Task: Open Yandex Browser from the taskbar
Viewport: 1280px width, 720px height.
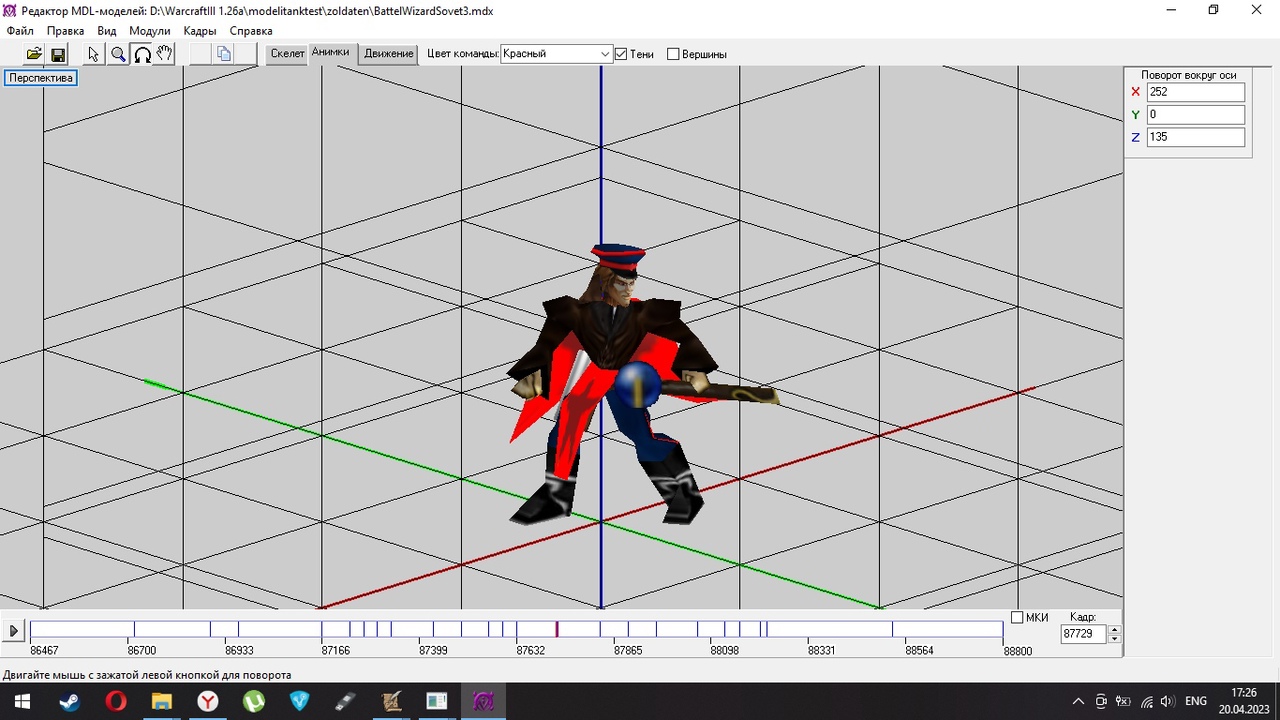Action: 208,701
